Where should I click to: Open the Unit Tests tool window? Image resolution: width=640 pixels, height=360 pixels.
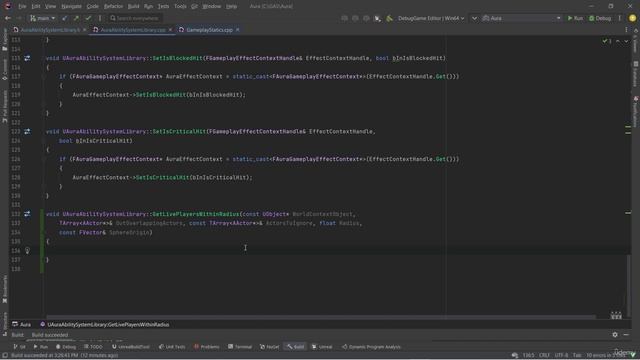(172, 347)
